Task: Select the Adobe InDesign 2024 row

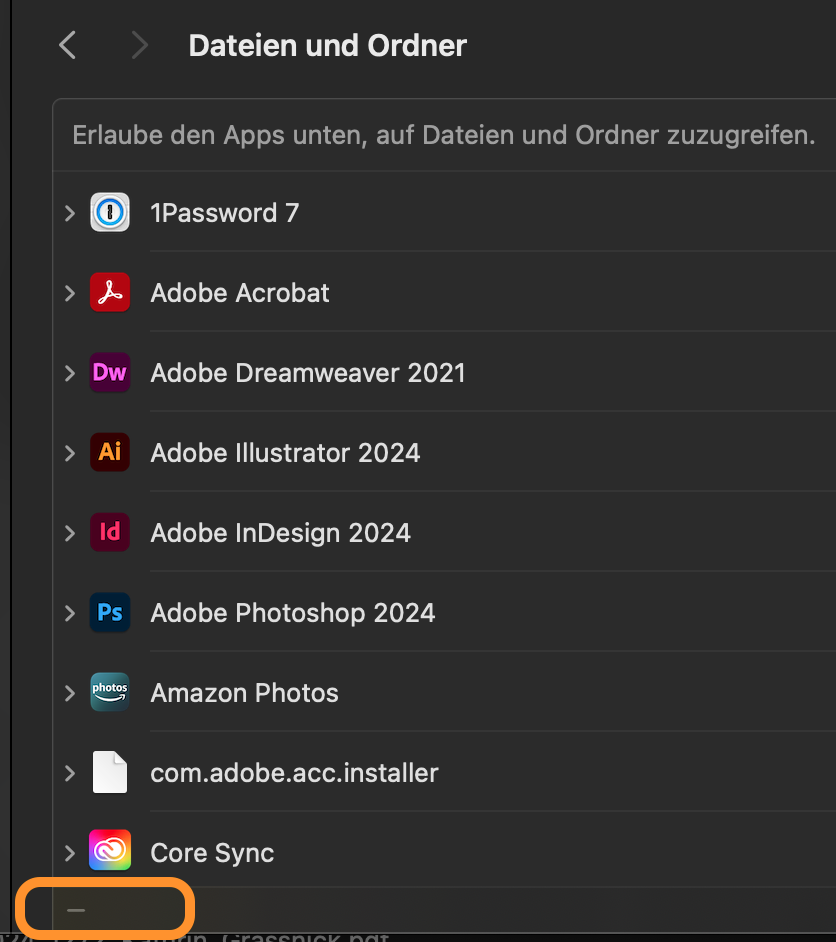Action: click(x=444, y=532)
